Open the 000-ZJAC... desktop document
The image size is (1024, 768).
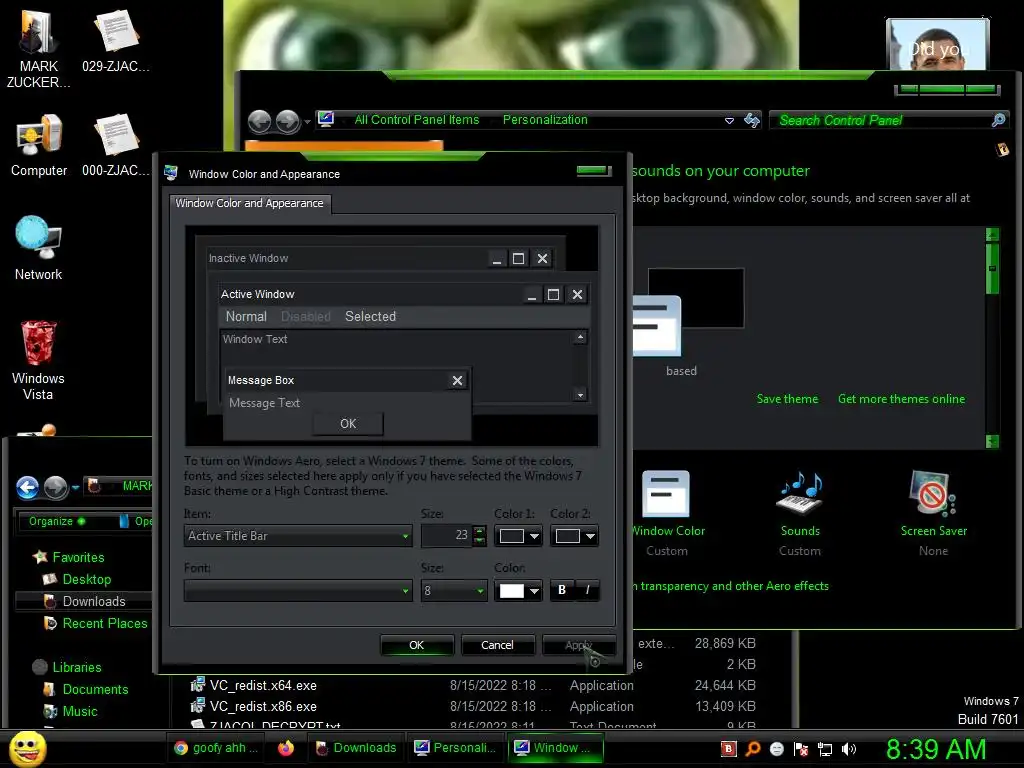click(116, 145)
